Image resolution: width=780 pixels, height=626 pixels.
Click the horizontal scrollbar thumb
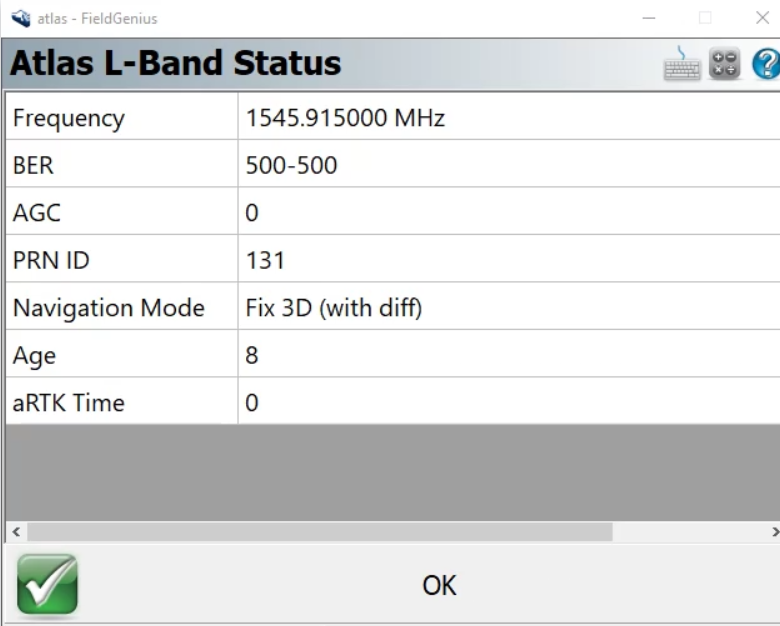click(320, 532)
